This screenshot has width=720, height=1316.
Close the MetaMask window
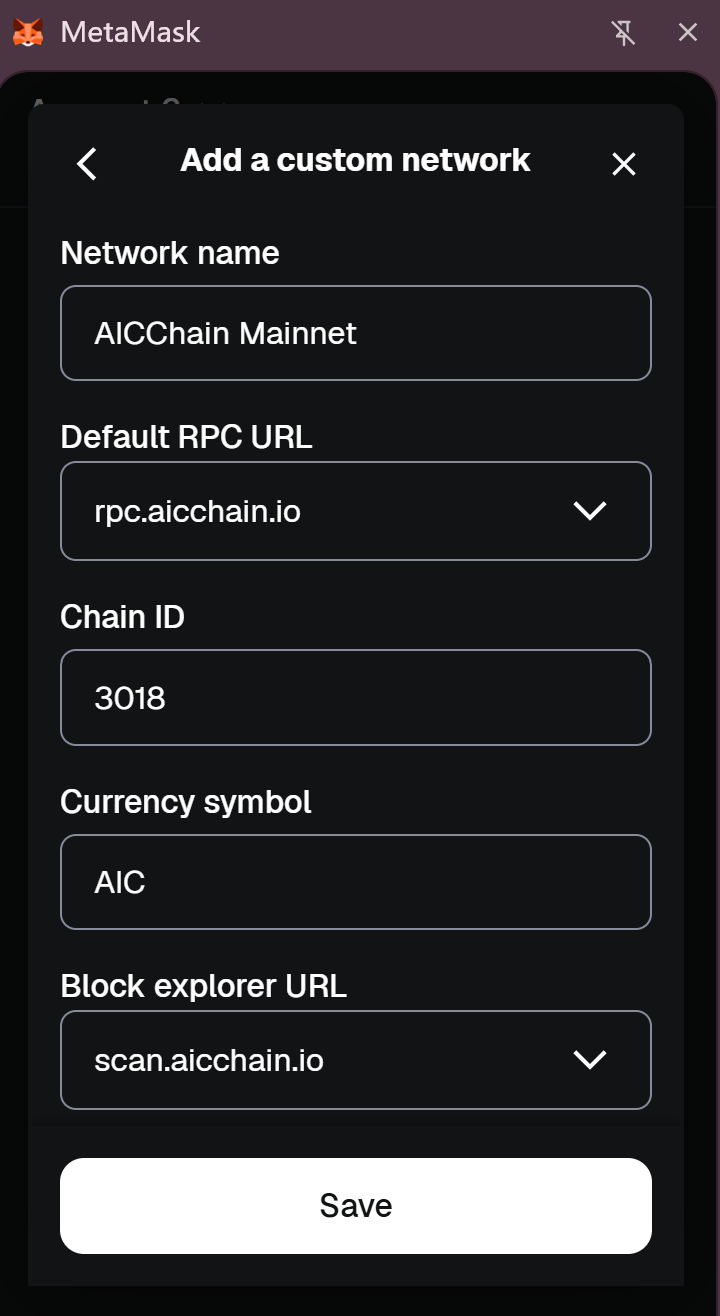point(688,33)
